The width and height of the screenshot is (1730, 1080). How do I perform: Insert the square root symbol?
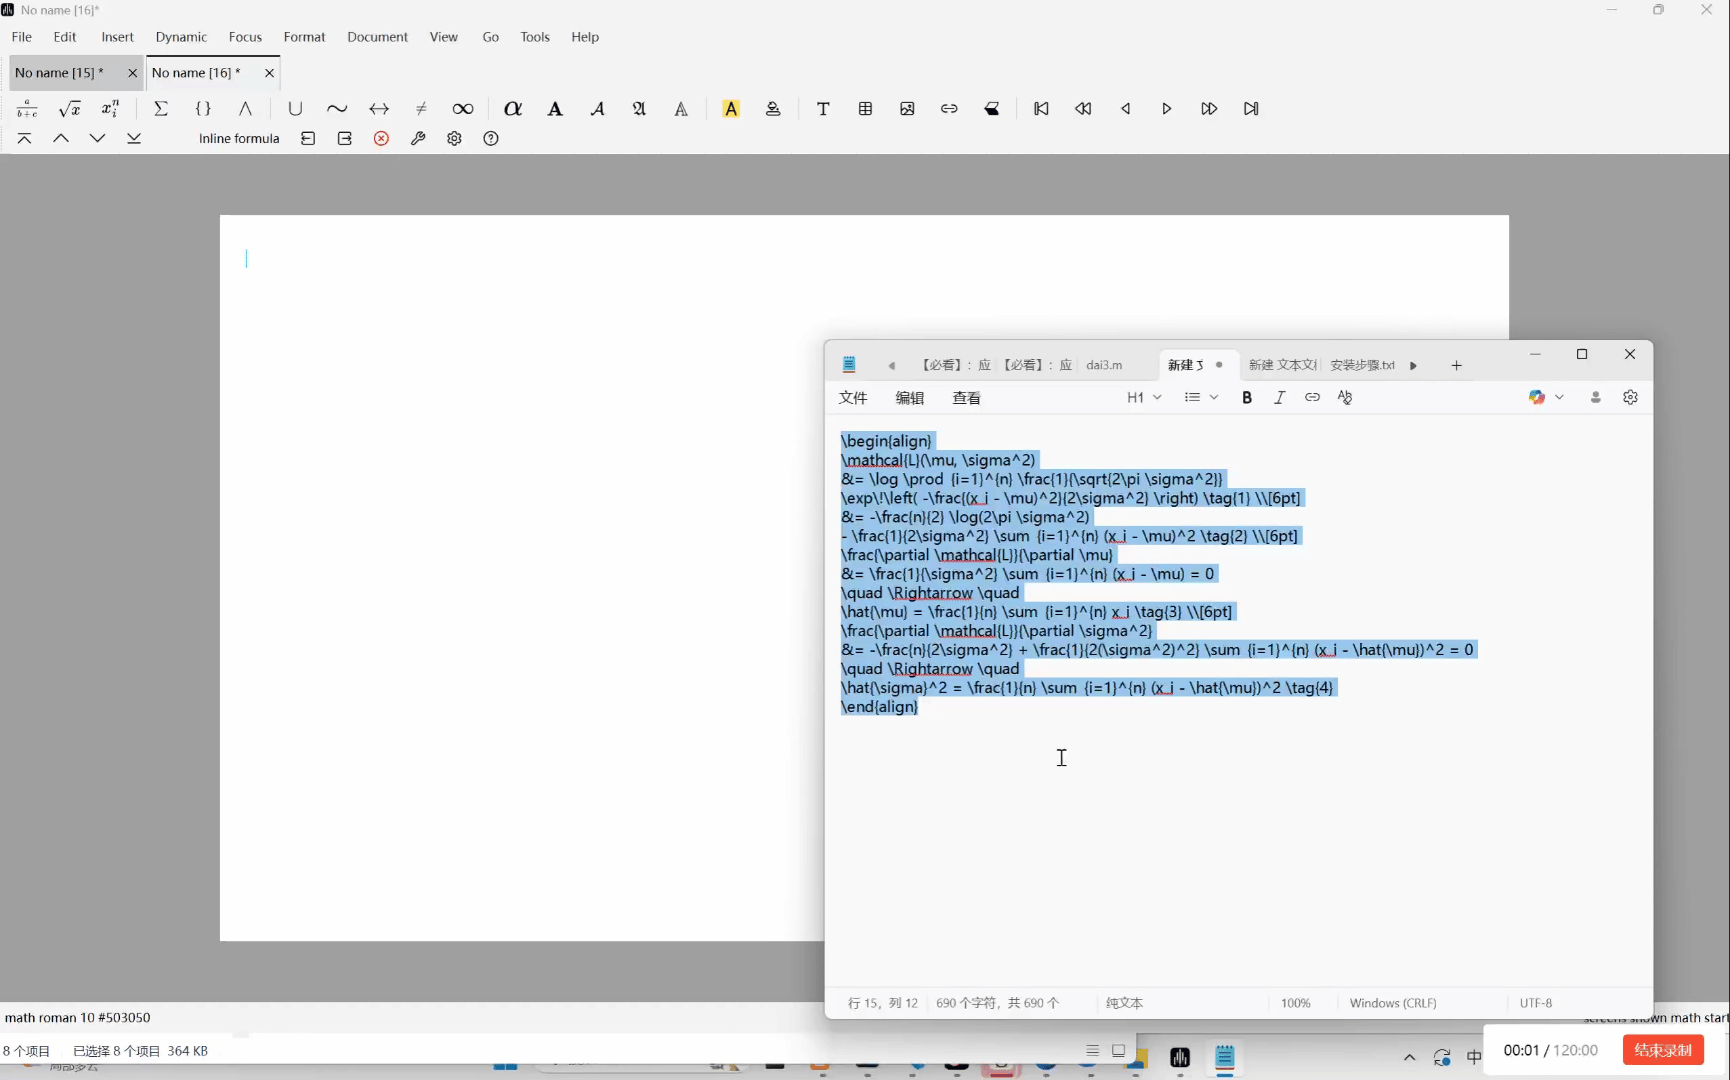(x=71, y=109)
